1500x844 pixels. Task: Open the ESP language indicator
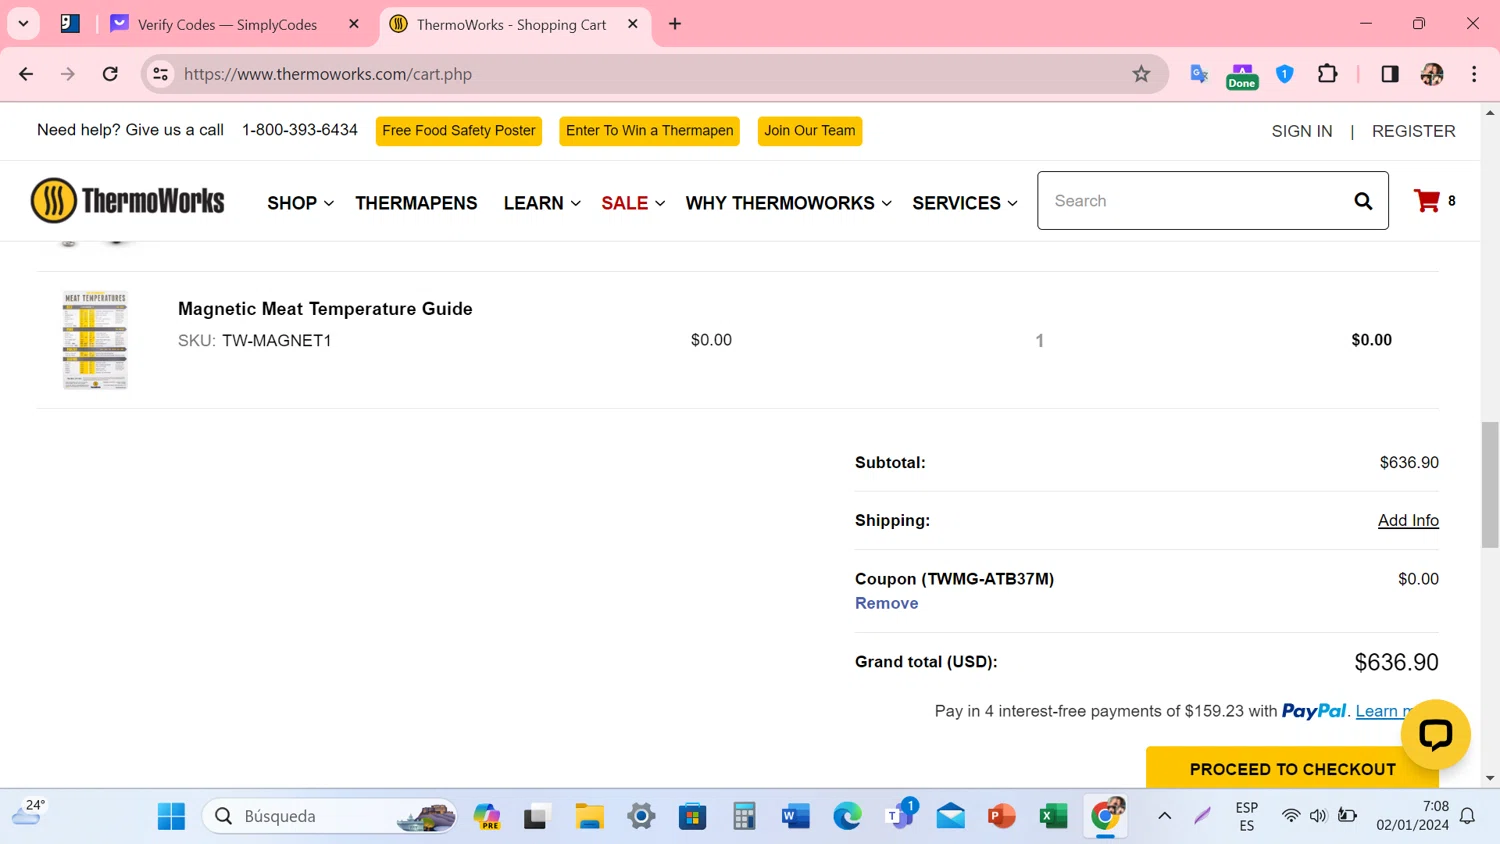1246,816
